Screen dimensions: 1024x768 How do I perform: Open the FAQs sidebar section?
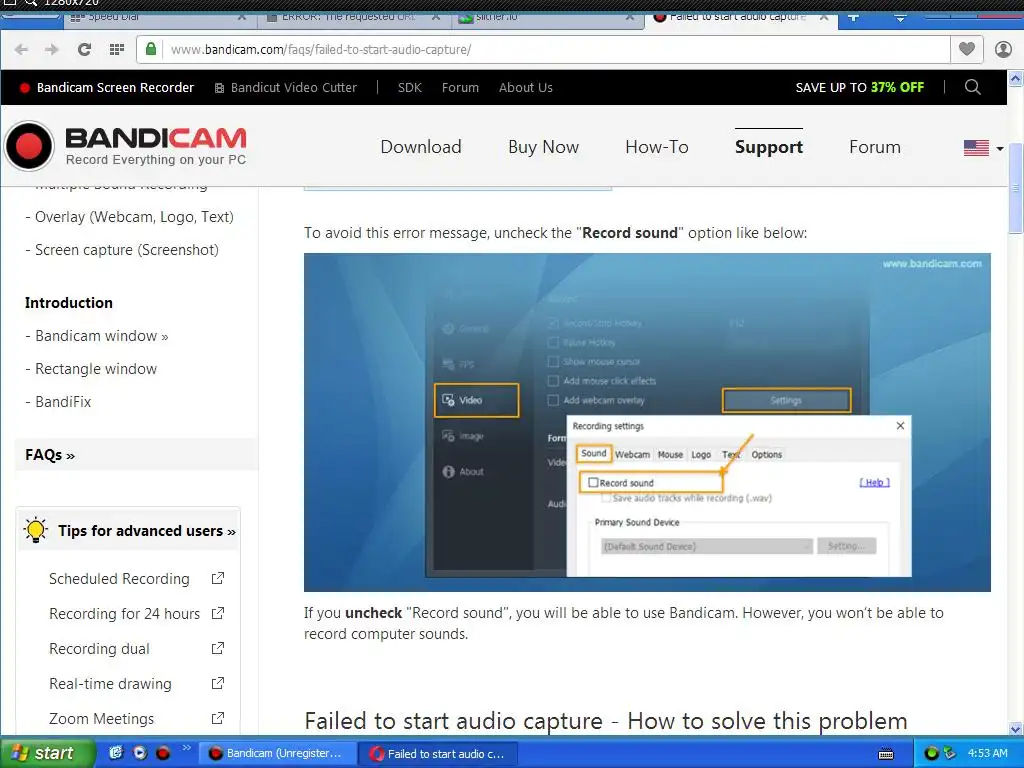136,455
